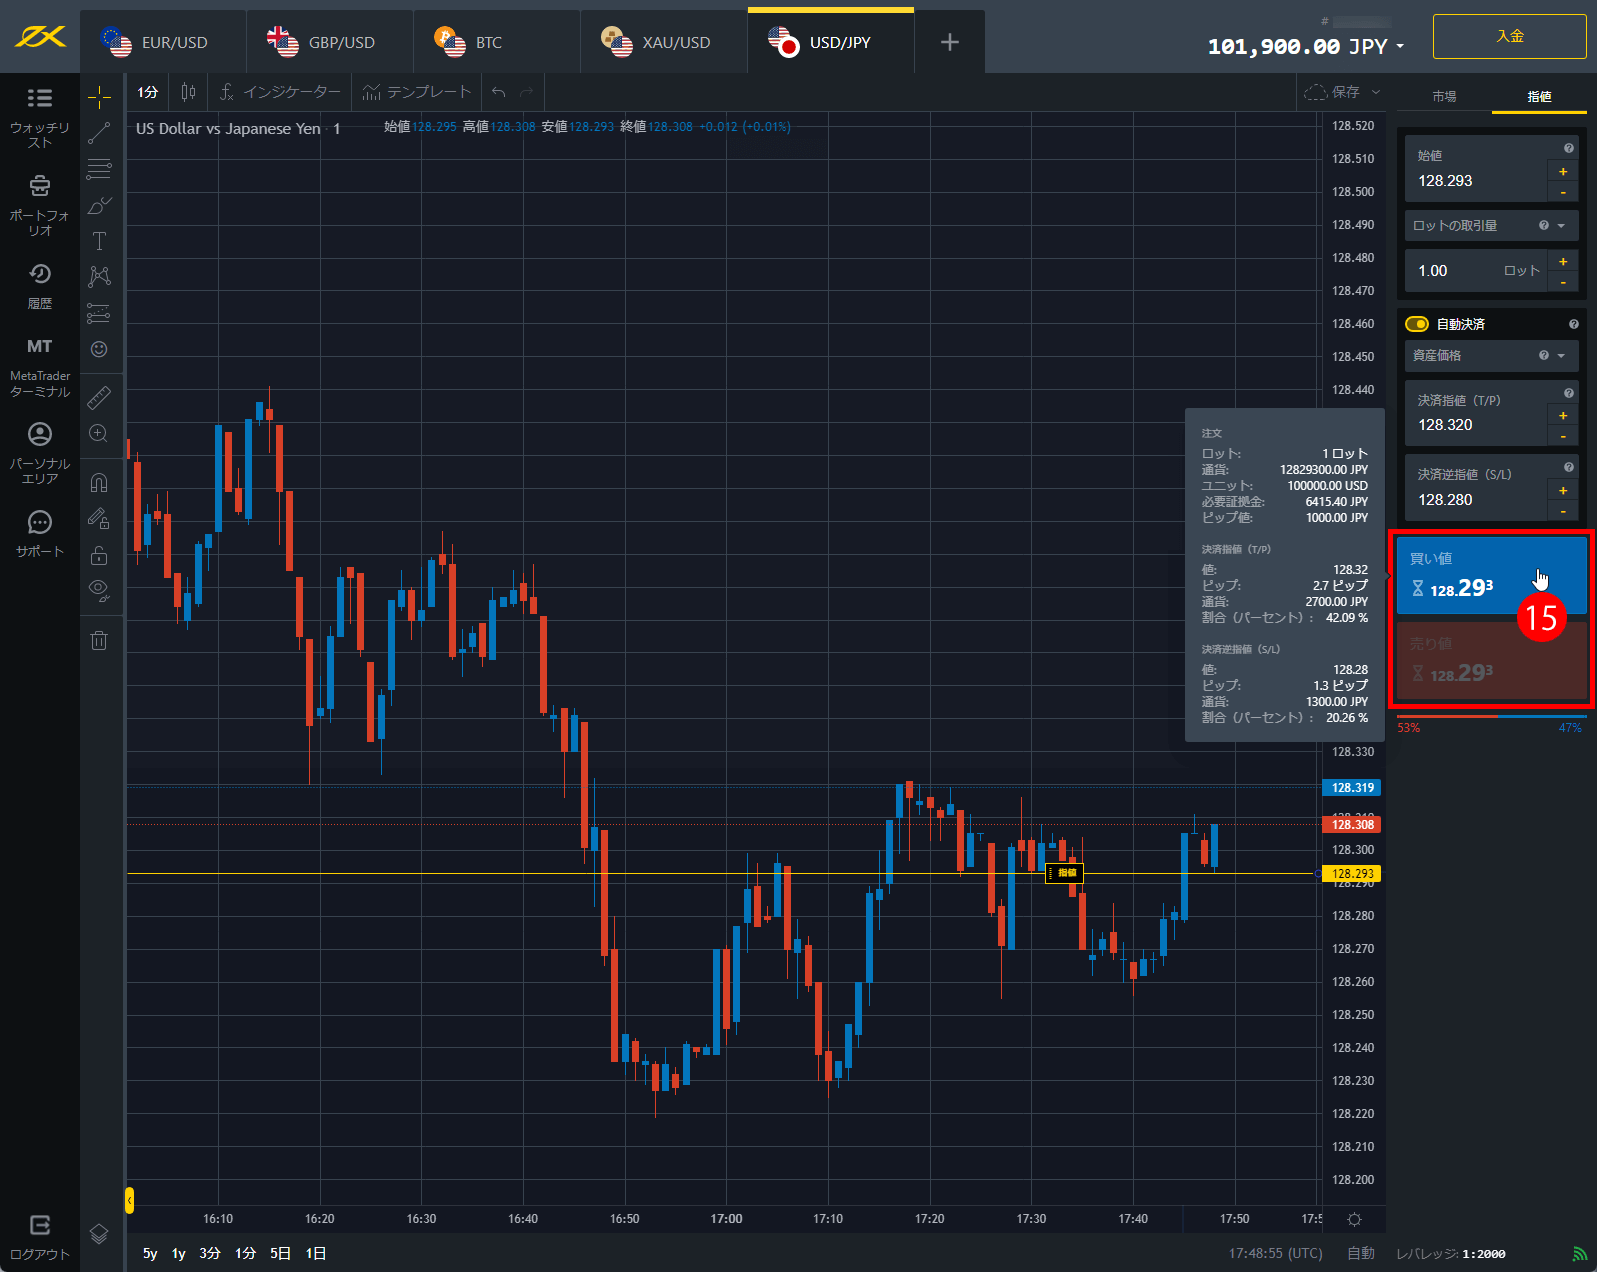Toggle the 自動決済 auto-close switch
Screen dimensions: 1597x1272
coord(1416,324)
